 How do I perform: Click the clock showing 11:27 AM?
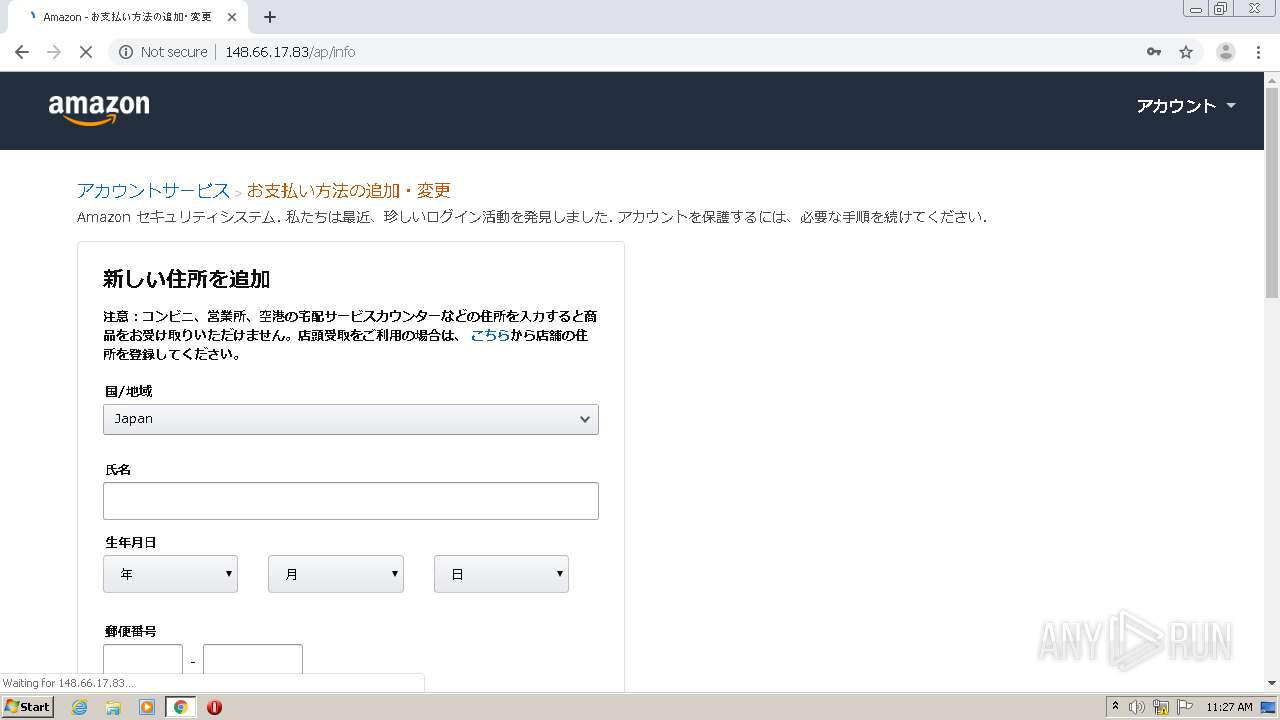click(x=1229, y=707)
